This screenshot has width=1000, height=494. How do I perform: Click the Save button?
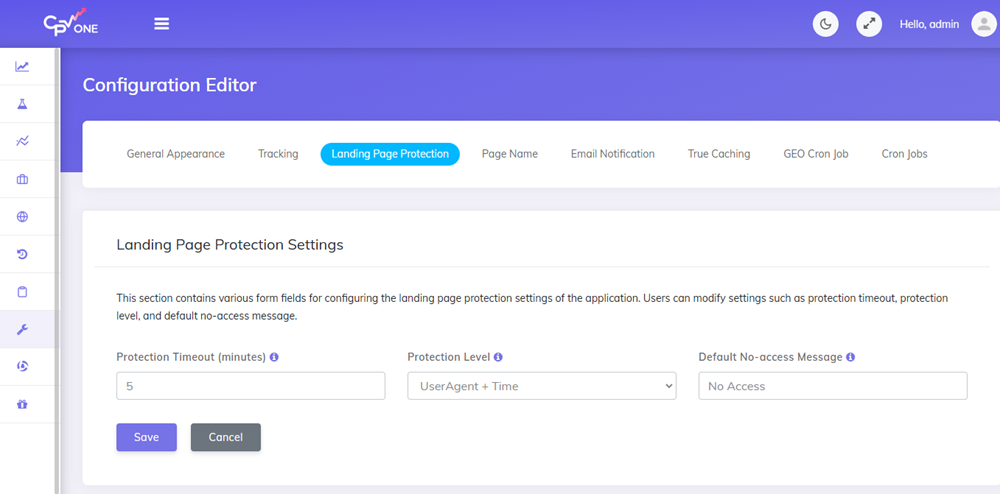click(x=146, y=437)
